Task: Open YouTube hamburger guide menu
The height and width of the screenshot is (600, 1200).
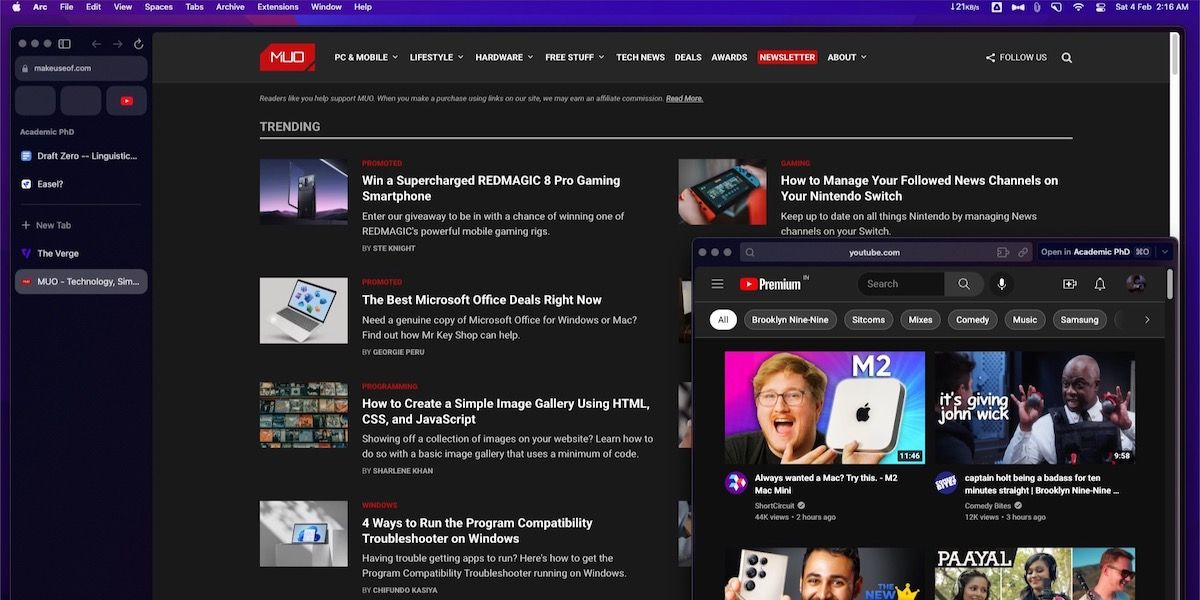Action: tap(717, 284)
